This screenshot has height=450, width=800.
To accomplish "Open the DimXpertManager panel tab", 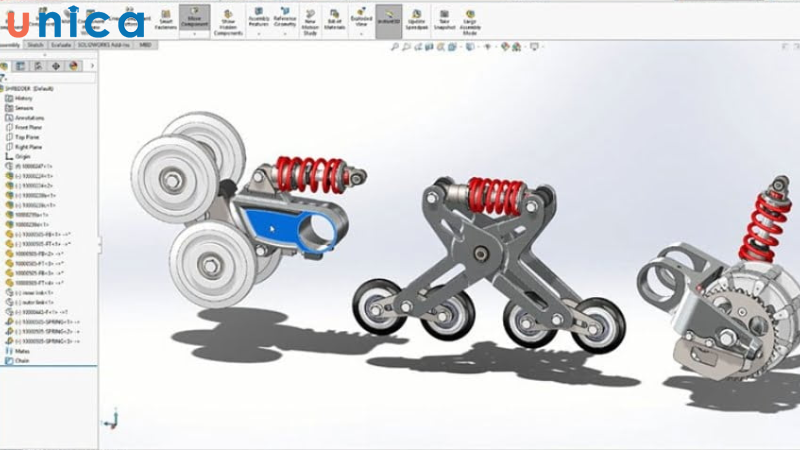I will [x=56, y=66].
